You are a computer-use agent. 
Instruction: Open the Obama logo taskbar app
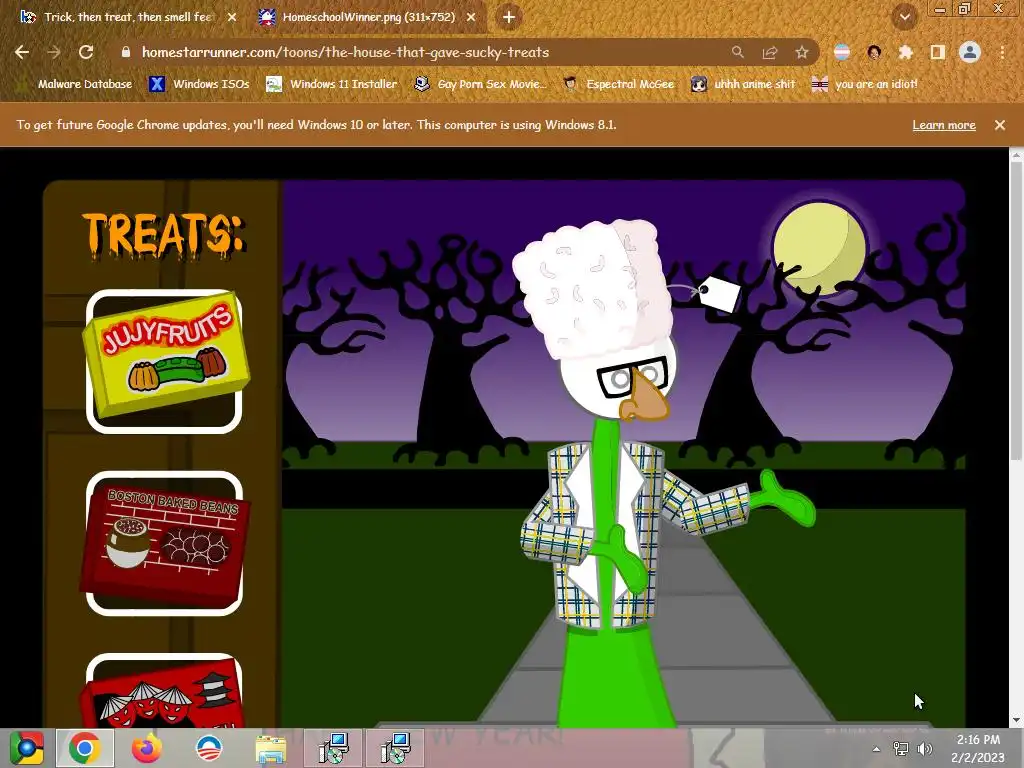209,748
